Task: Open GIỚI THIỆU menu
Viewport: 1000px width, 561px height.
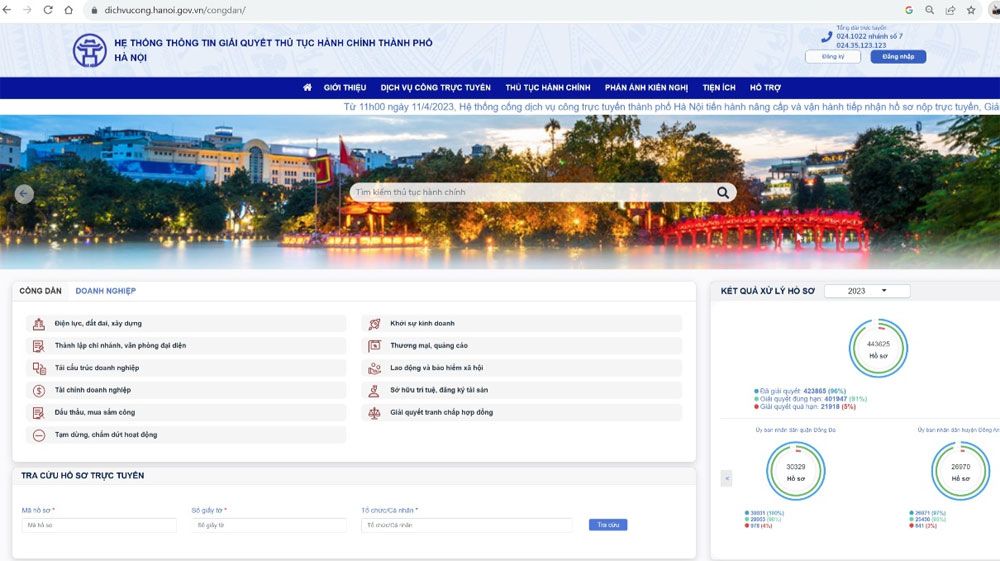Action: (x=345, y=87)
